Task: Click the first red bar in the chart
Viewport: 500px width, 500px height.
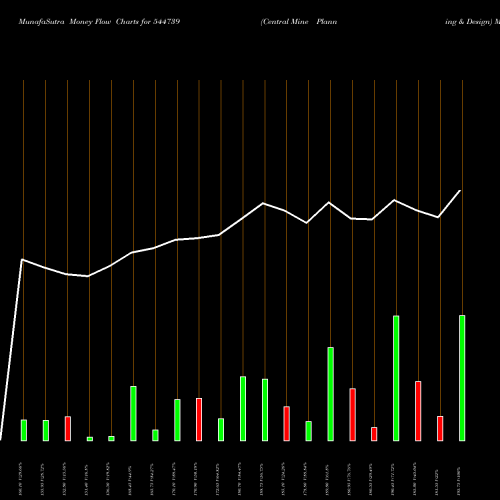Action: click(68, 429)
